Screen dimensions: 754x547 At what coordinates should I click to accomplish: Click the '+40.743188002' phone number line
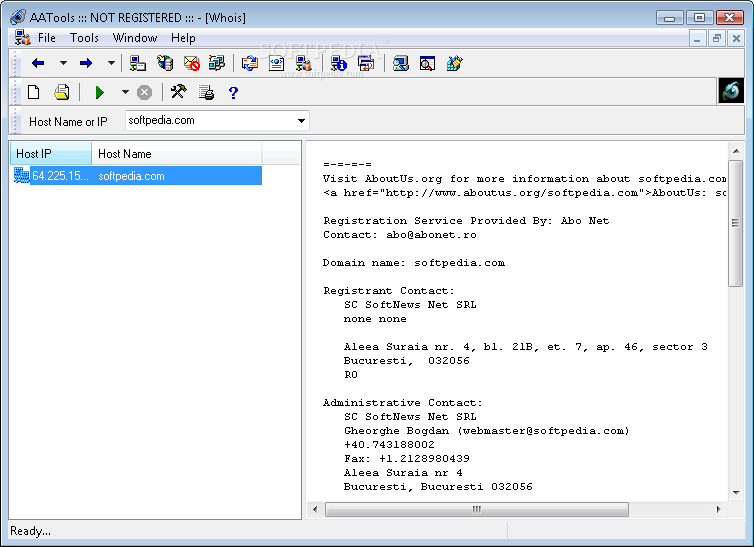click(389, 445)
